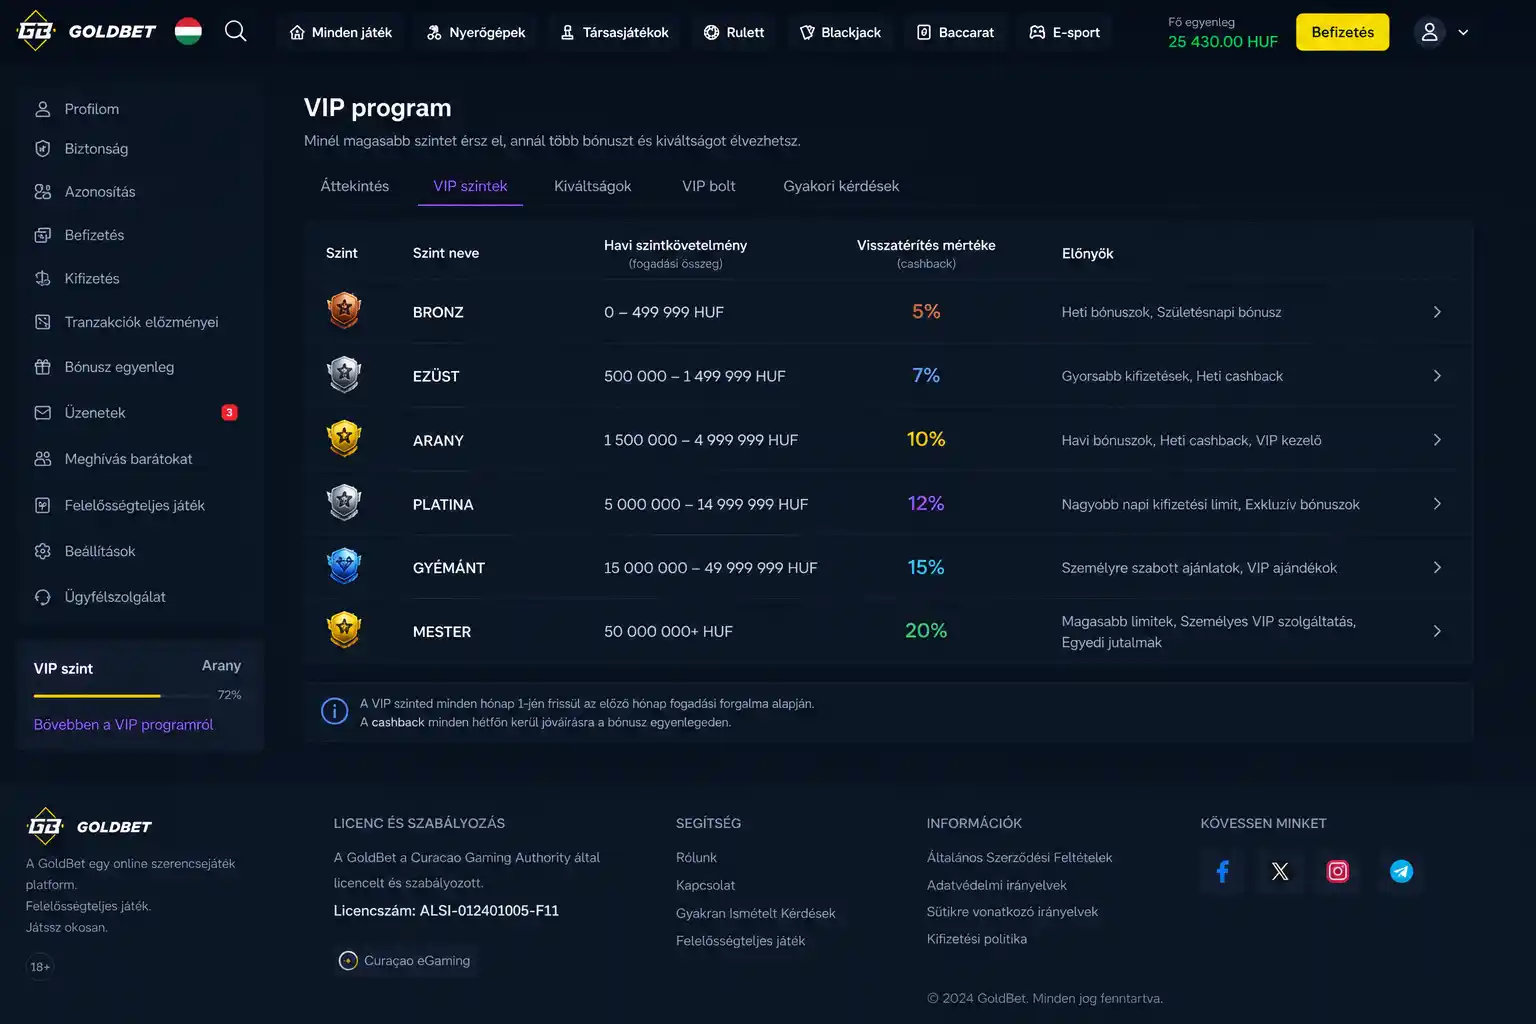Click the Üzenetek envelope icon
1536x1024 pixels.
[x=42, y=413]
